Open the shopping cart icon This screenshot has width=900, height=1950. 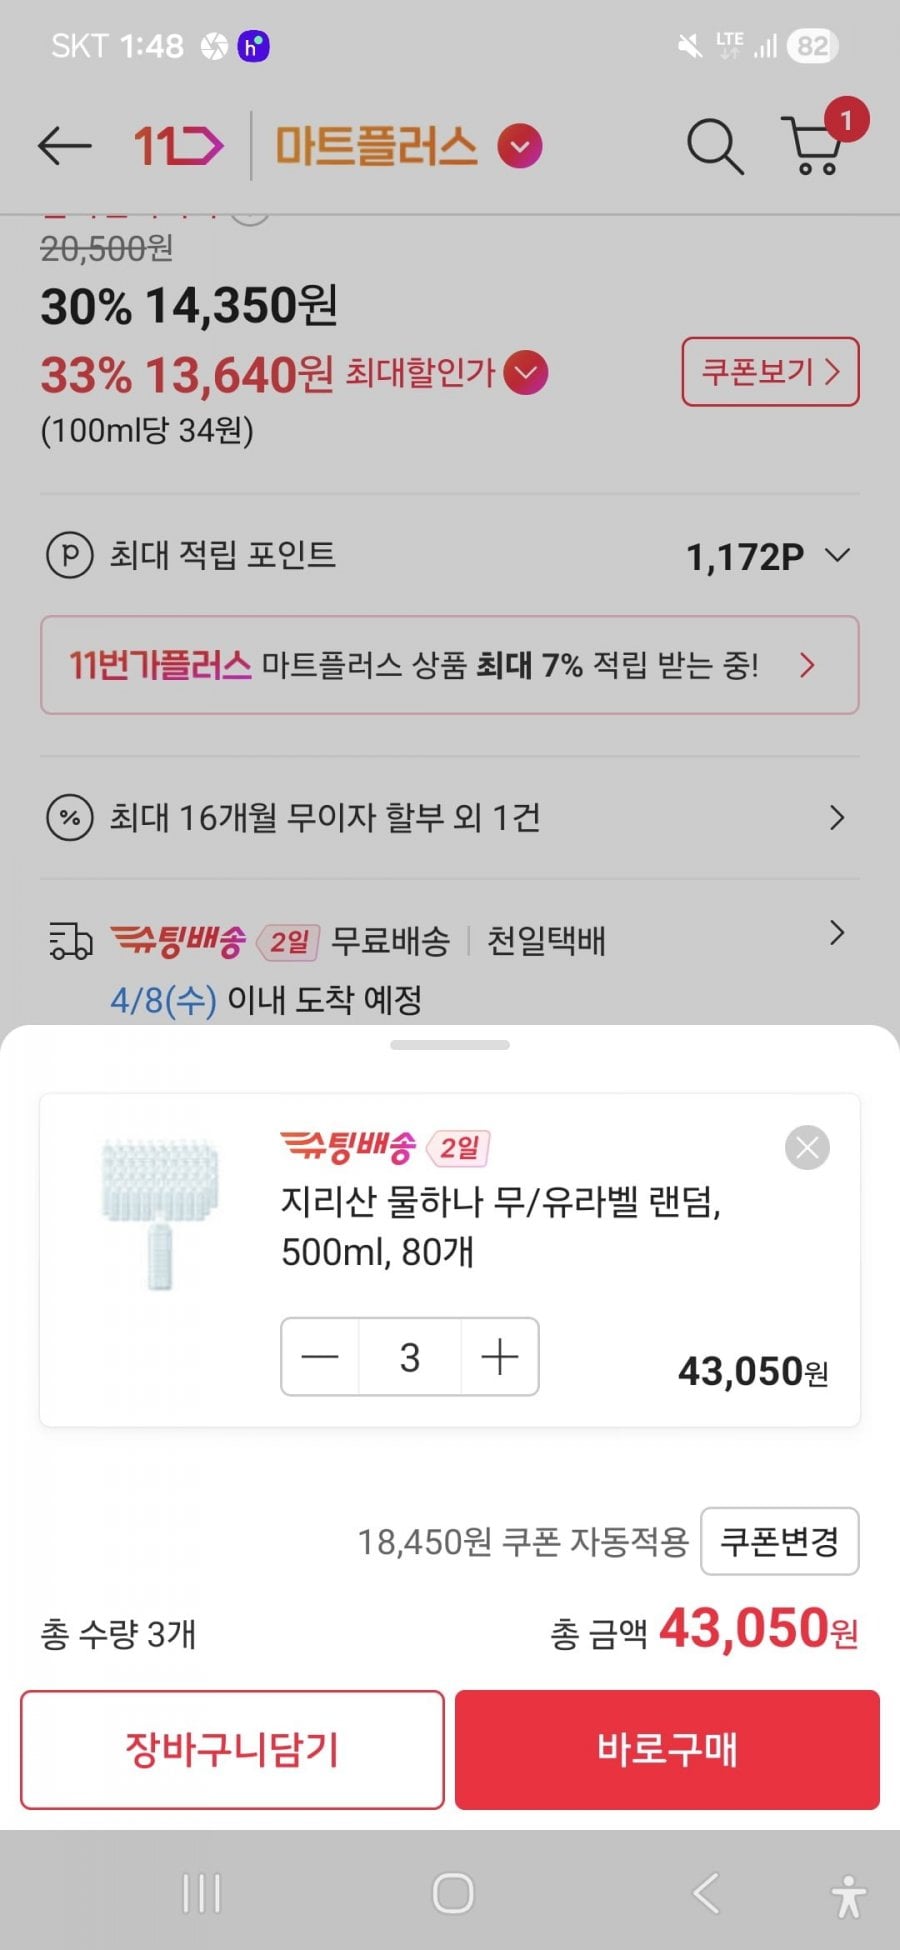[x=816, y=146]
